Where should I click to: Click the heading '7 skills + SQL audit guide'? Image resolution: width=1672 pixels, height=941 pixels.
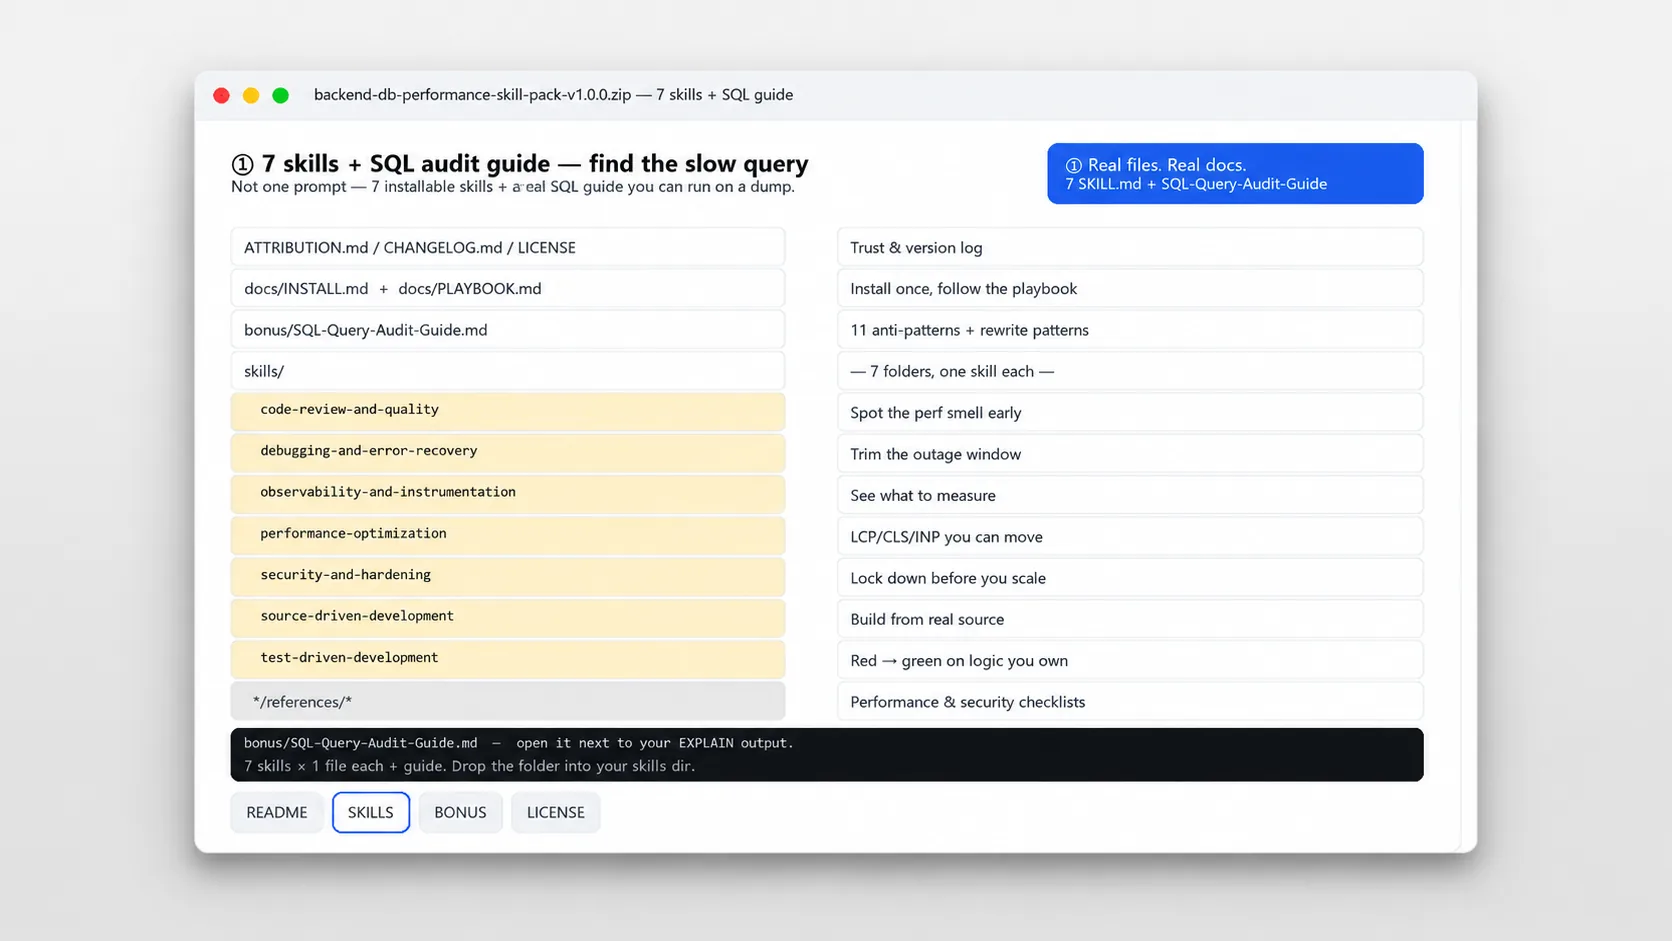point(406,163)
